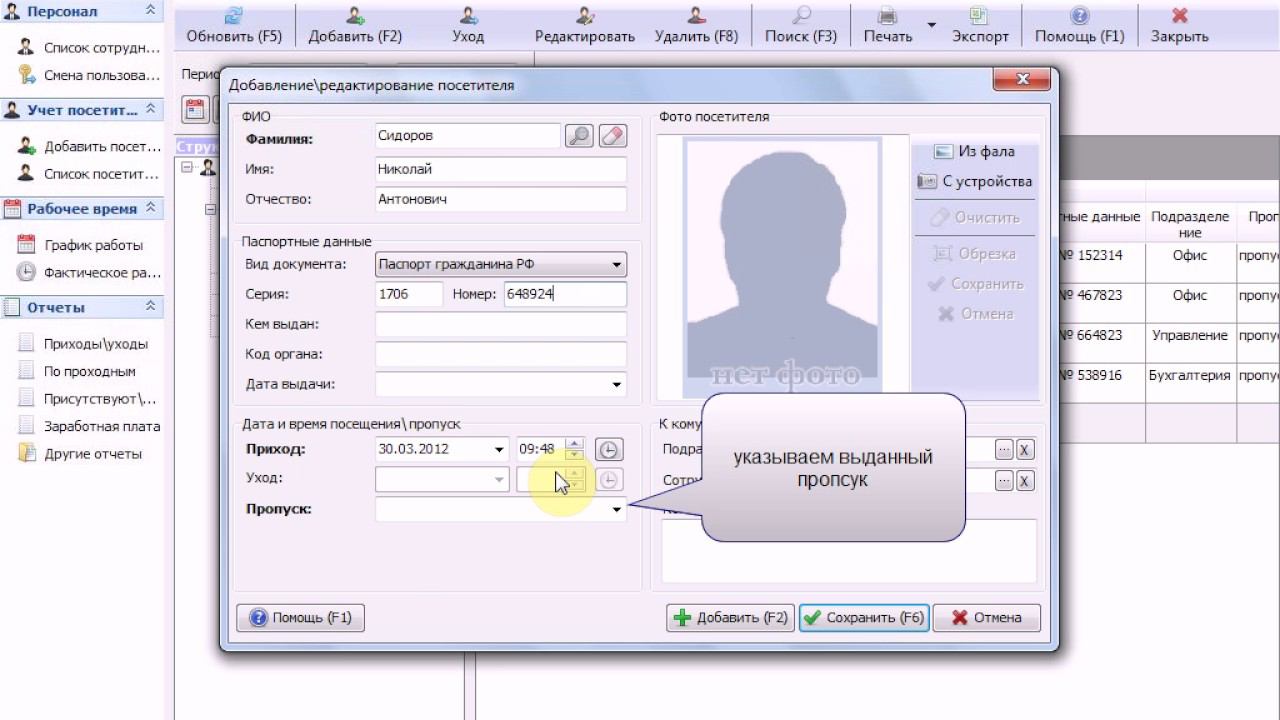This screenshot has width=1280, height=720.
Task: Open the Заработная плата report
Action: point(89,426)
